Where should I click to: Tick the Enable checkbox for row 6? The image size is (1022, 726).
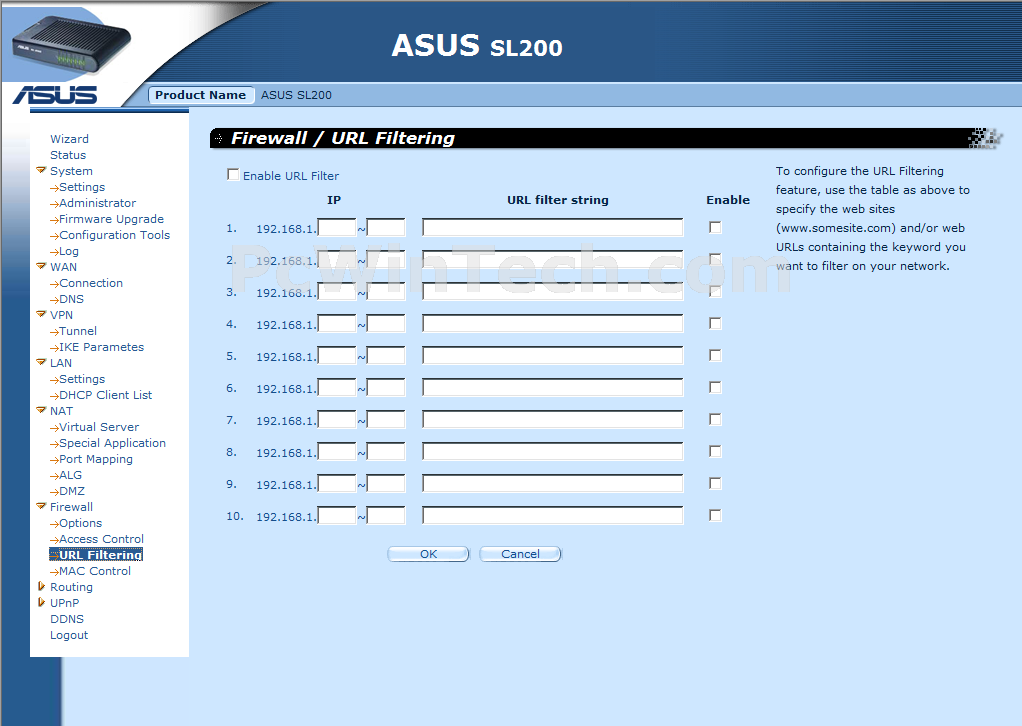[715, 387]
